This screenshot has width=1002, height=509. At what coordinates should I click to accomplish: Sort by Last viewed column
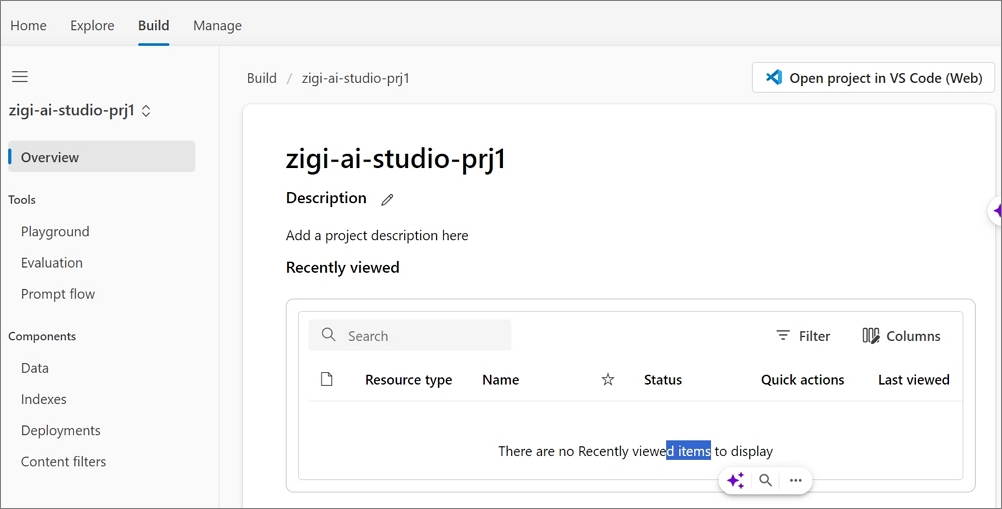(913, 379)
